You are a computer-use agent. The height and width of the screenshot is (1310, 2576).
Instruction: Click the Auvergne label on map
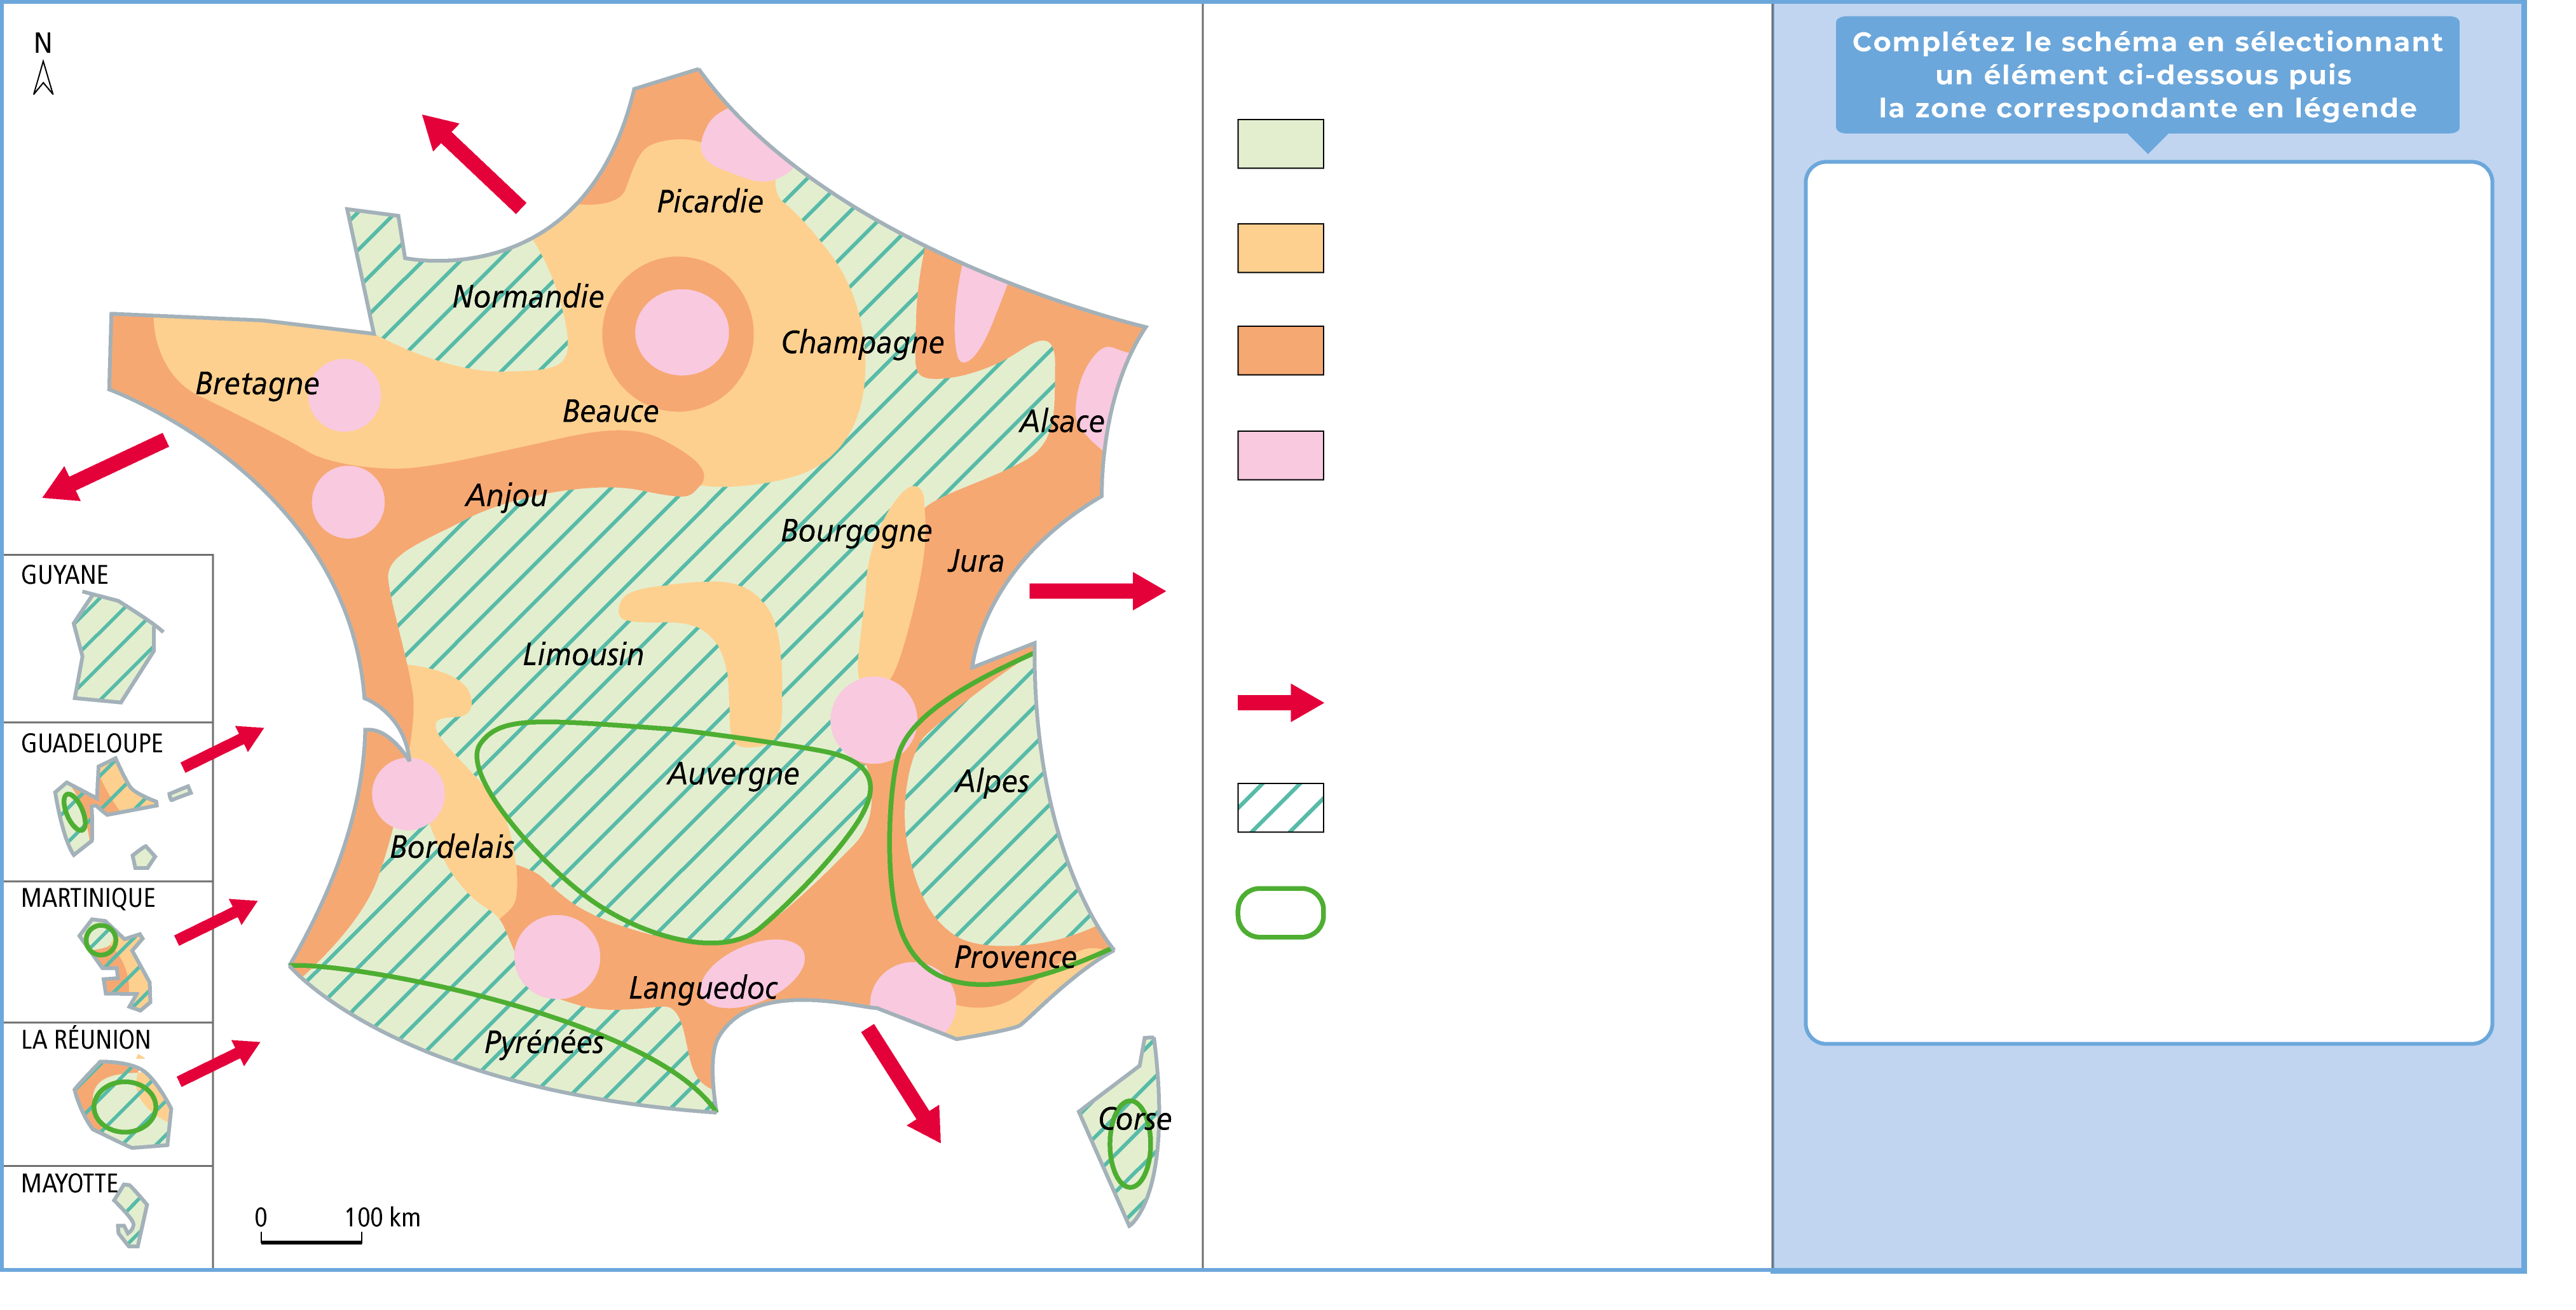point(733,775)
